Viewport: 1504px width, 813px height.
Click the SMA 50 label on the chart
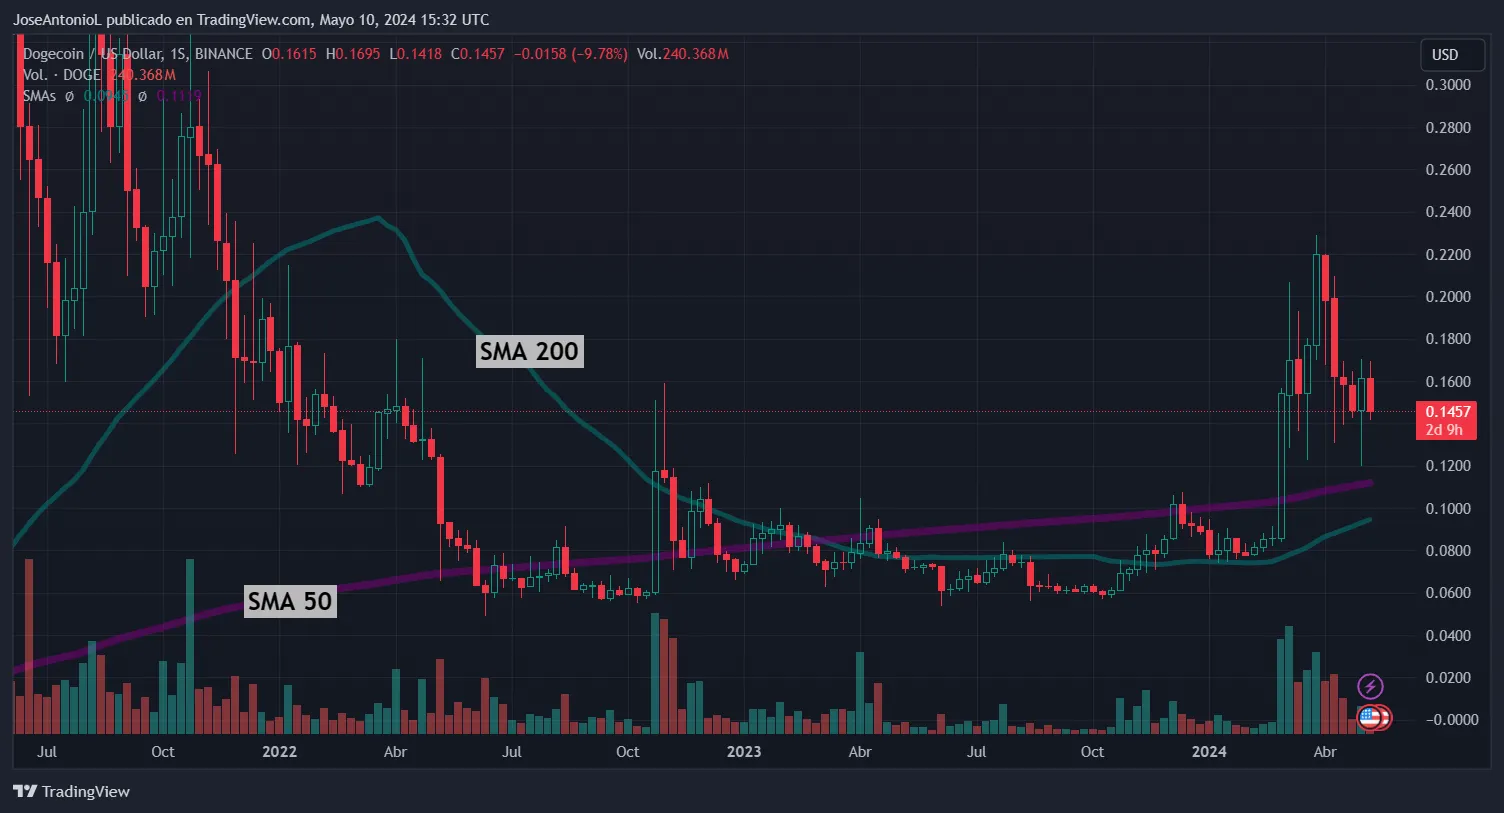[x=290, y=601]
